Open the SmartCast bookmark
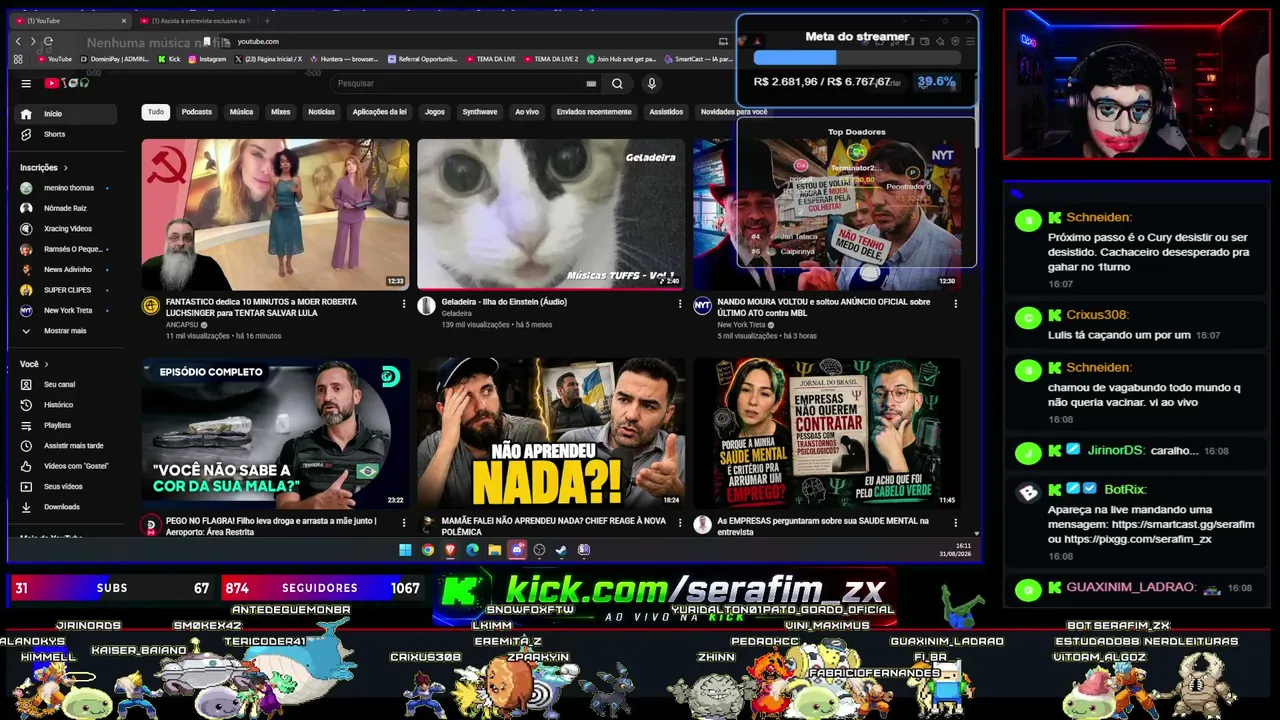 [698, 59]
